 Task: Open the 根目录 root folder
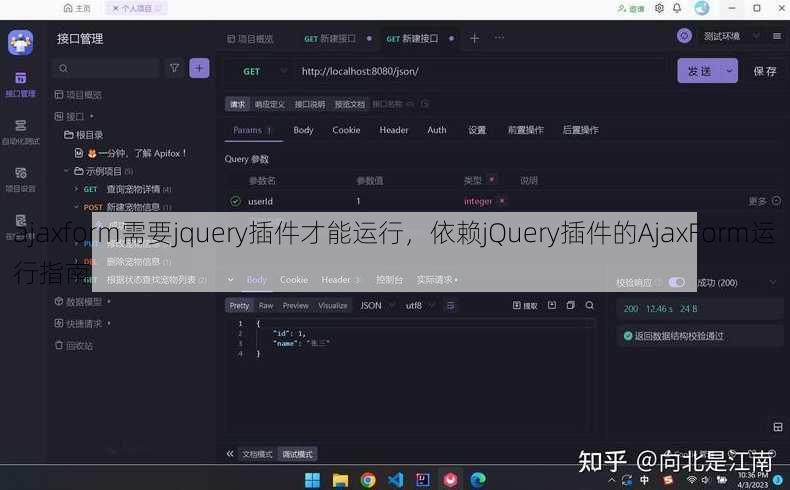(83, 135)
